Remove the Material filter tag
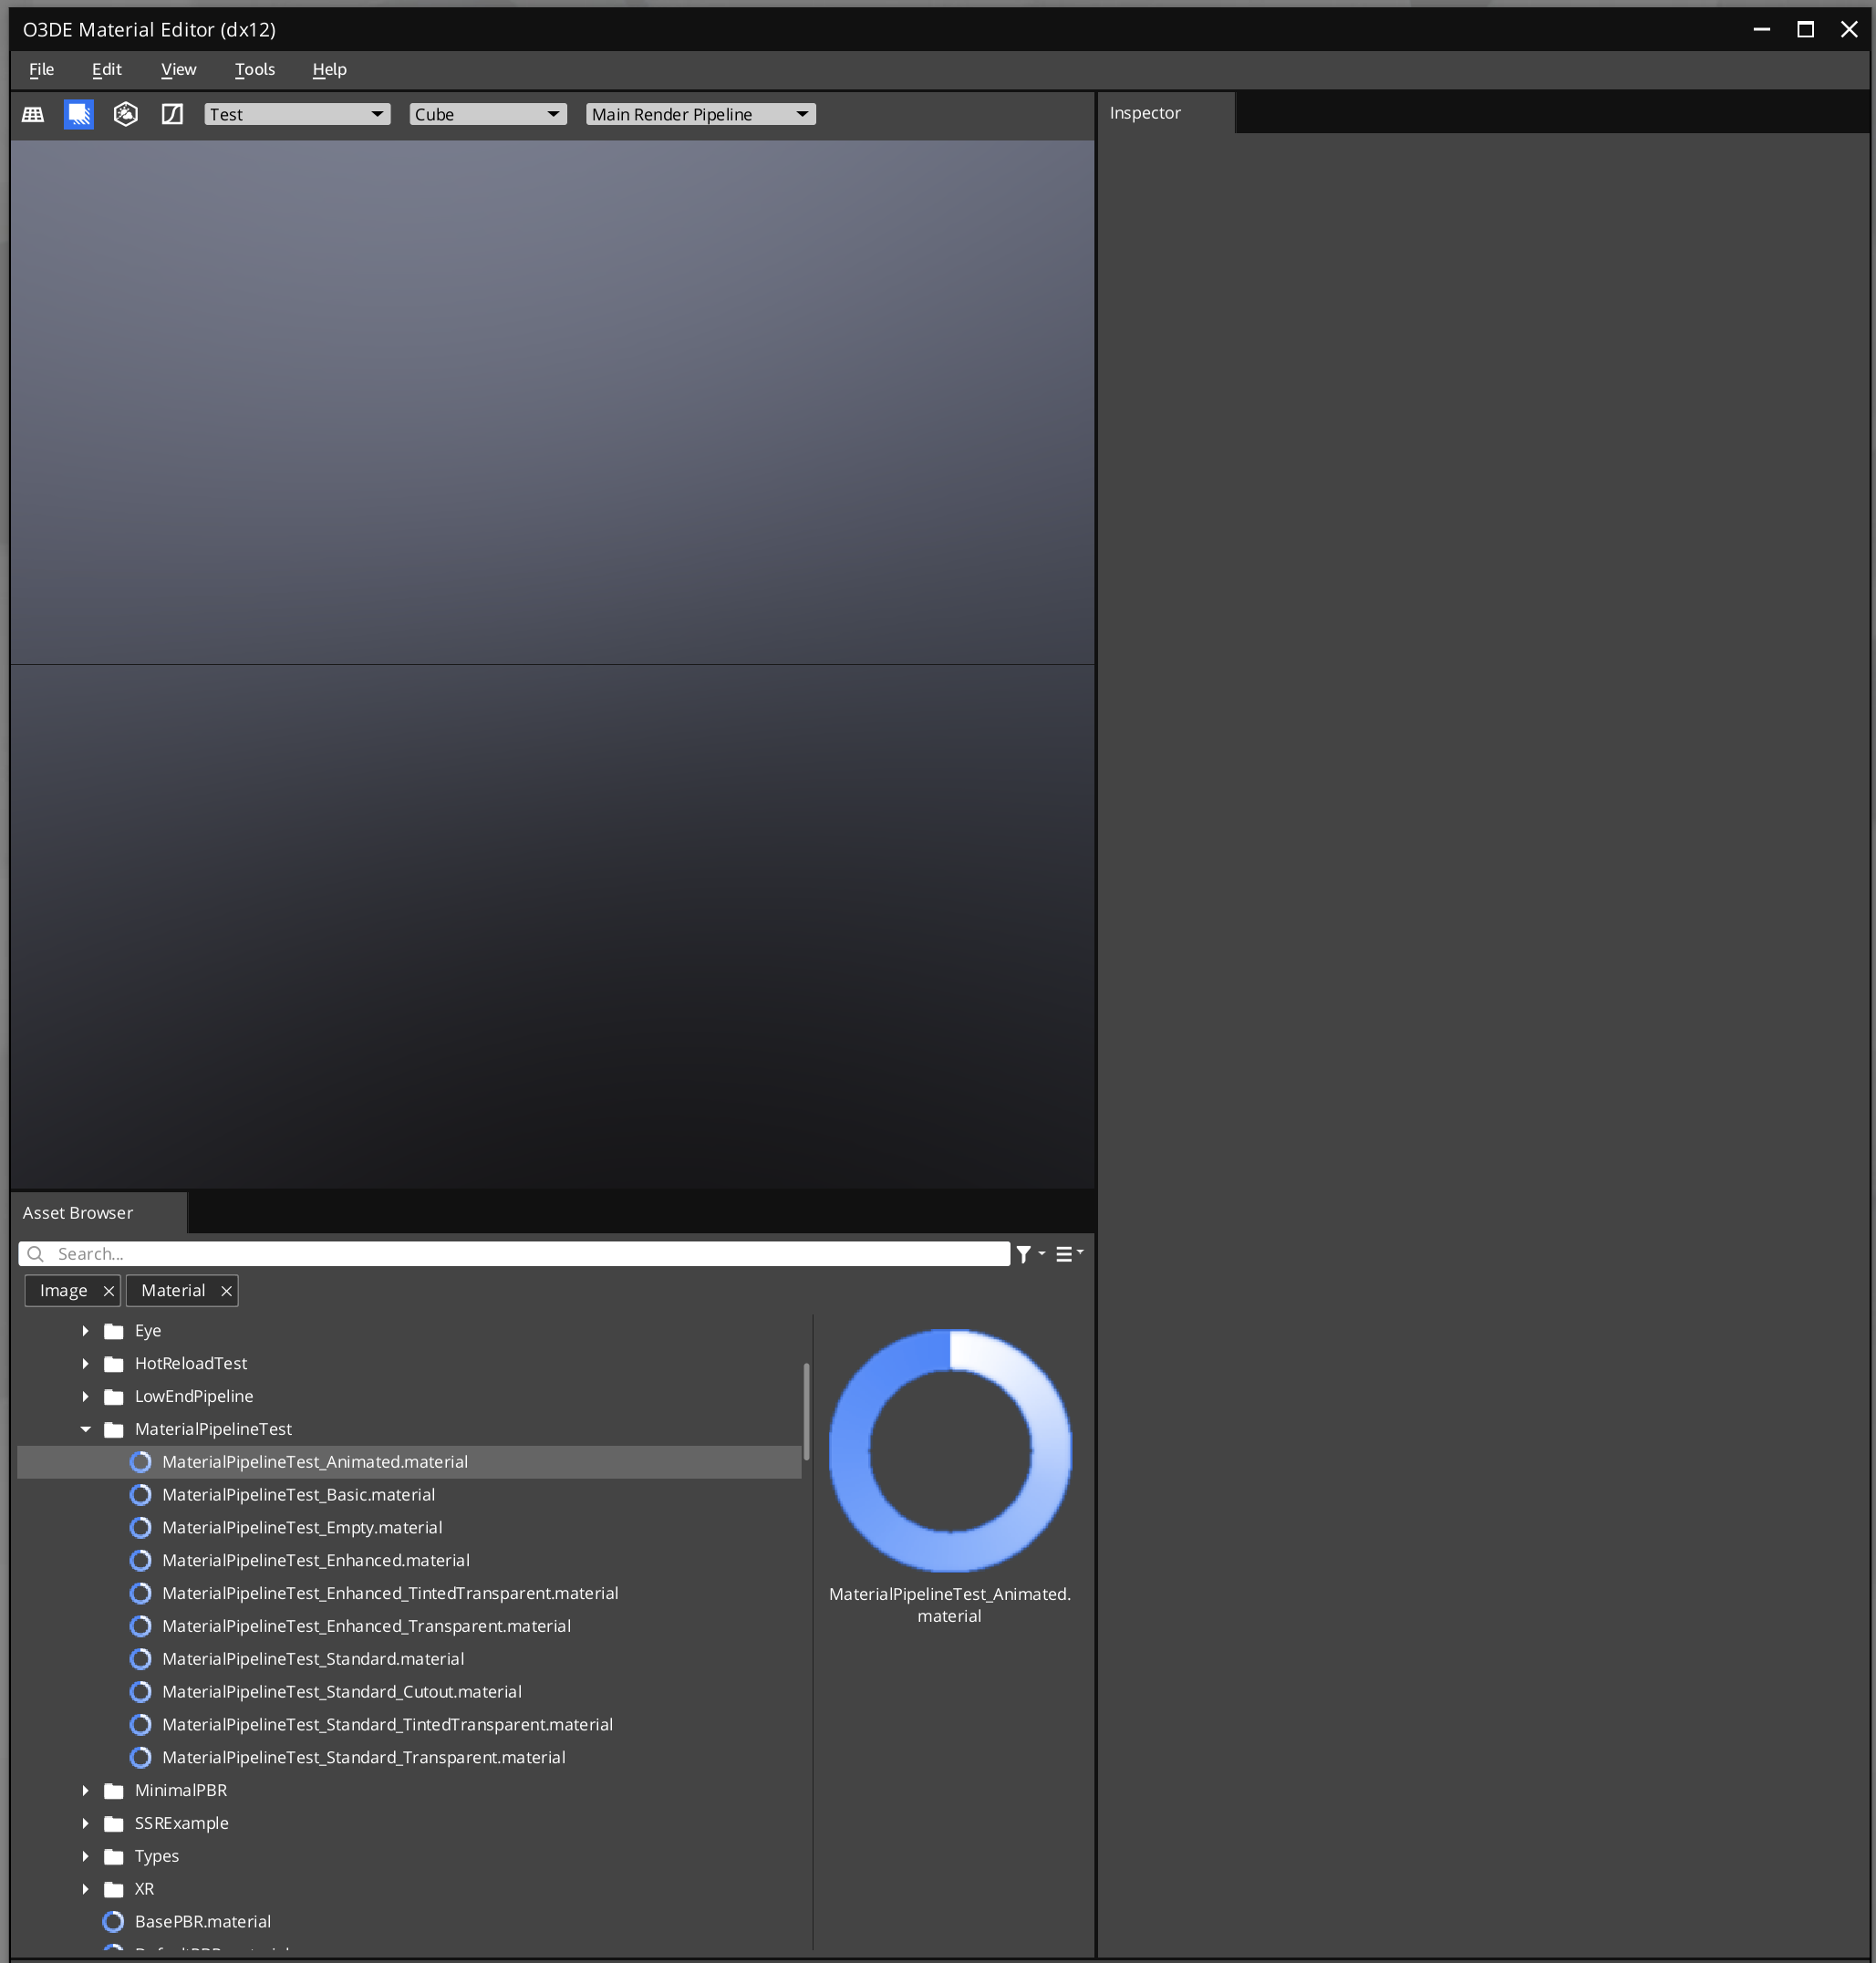 click(x=226, y=1290)
